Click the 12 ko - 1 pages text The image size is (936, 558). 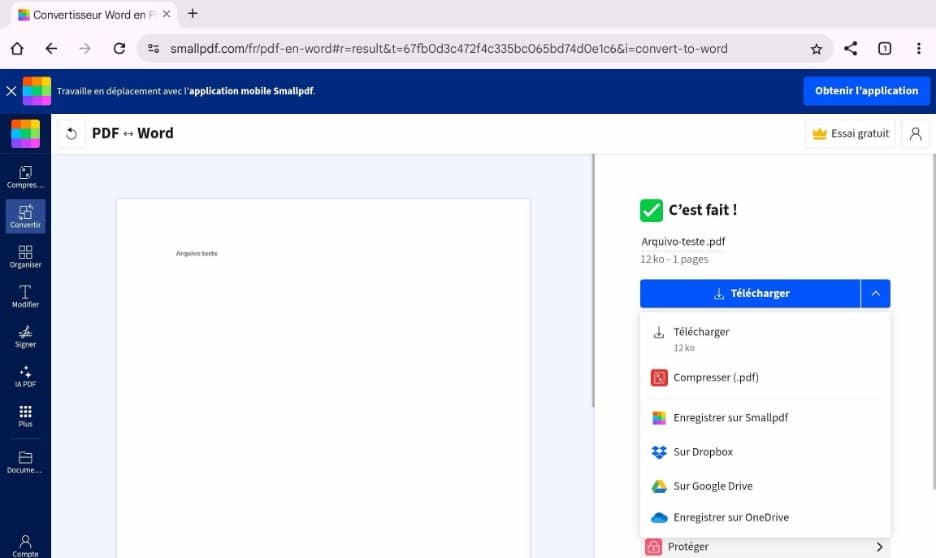[x=674, y=259]
